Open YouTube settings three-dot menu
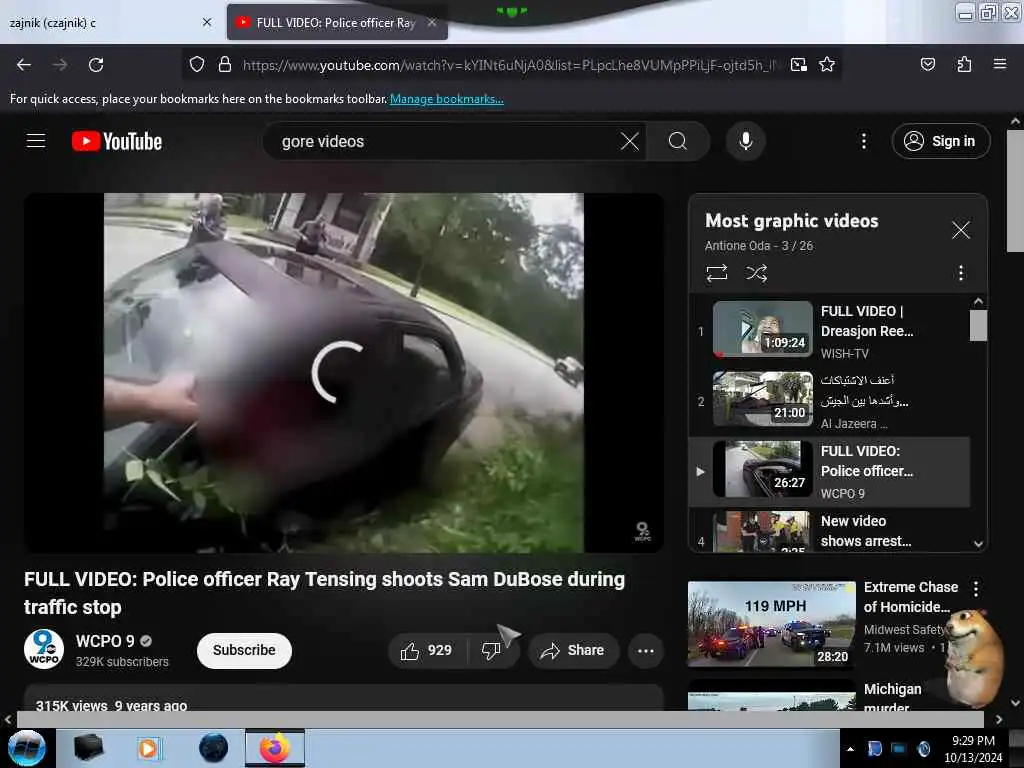1024x768 pixels. point(863,141)
